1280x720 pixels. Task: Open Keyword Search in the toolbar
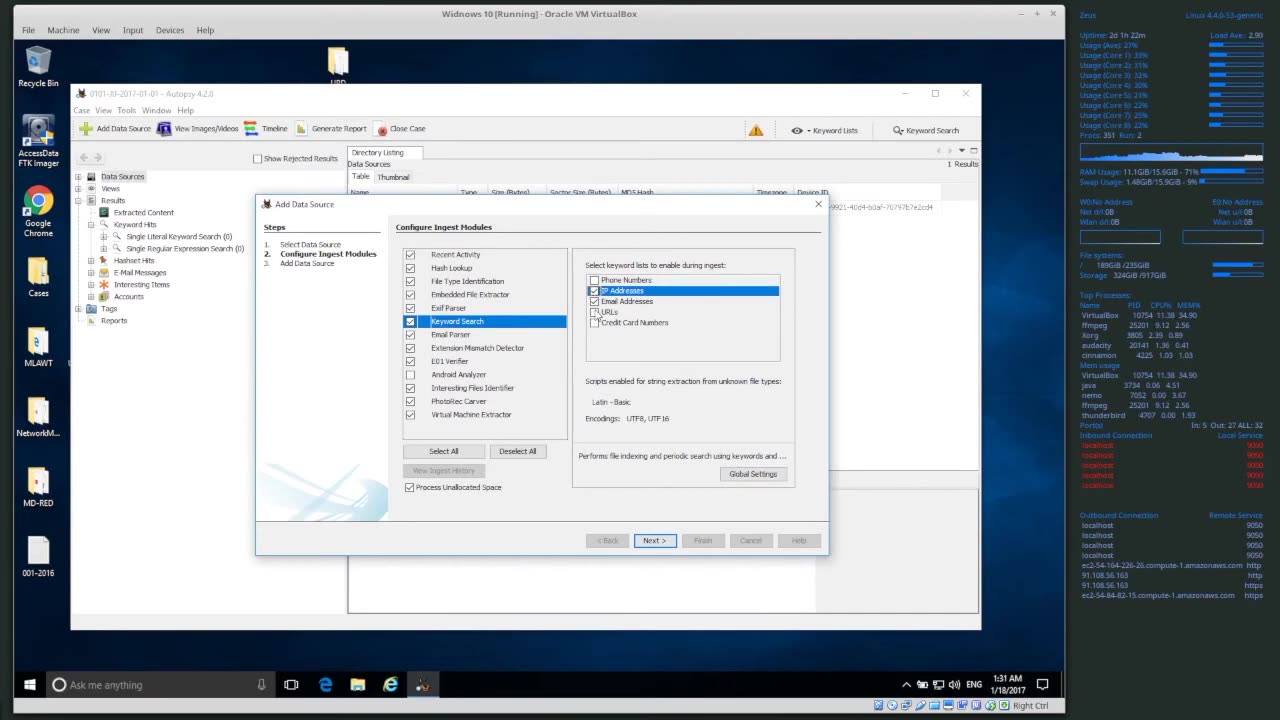click(926, 130)
